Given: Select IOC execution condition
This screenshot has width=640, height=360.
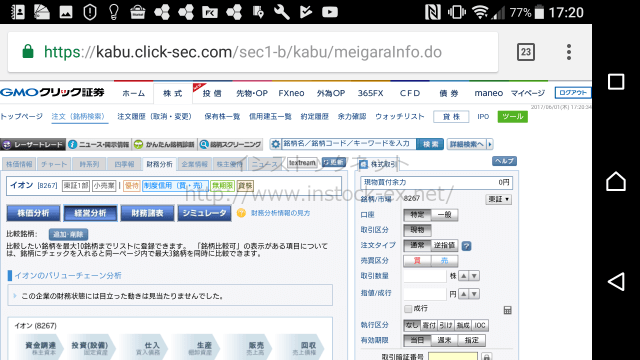Looking at the screenshot, I should [480, 325].
